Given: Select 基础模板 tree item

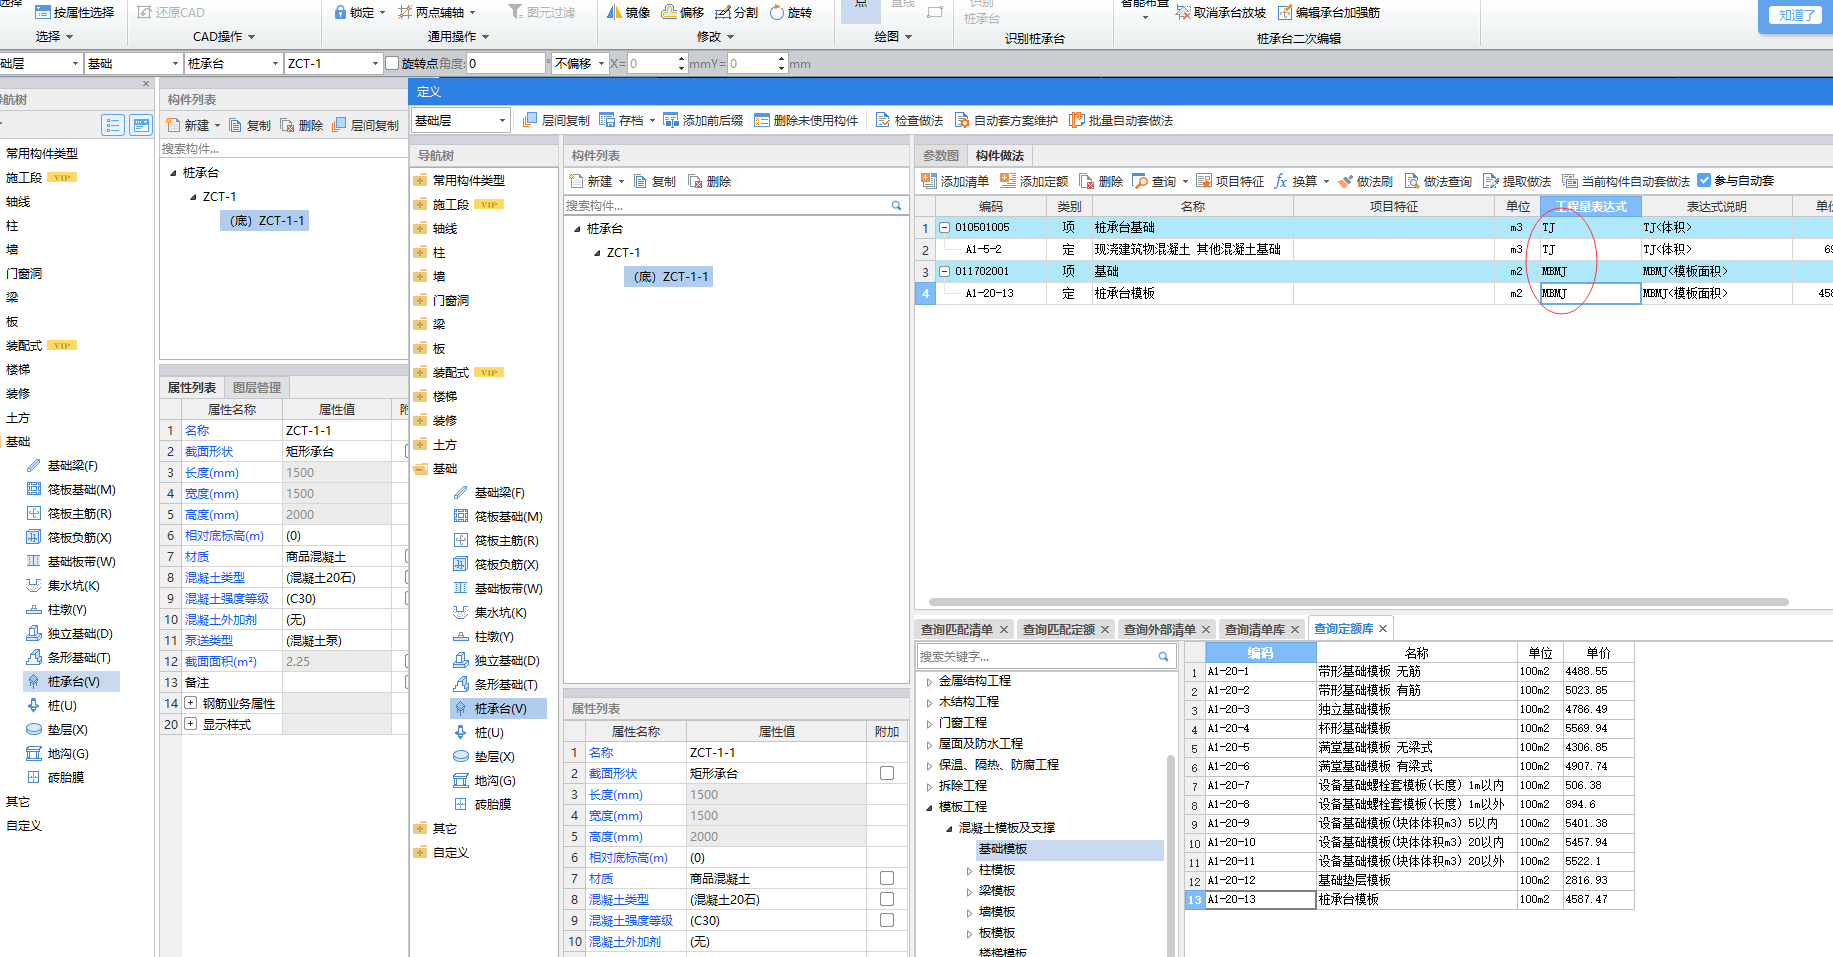Looking at the screenshot, I should pyautogui.click(x=1003, y=849).
